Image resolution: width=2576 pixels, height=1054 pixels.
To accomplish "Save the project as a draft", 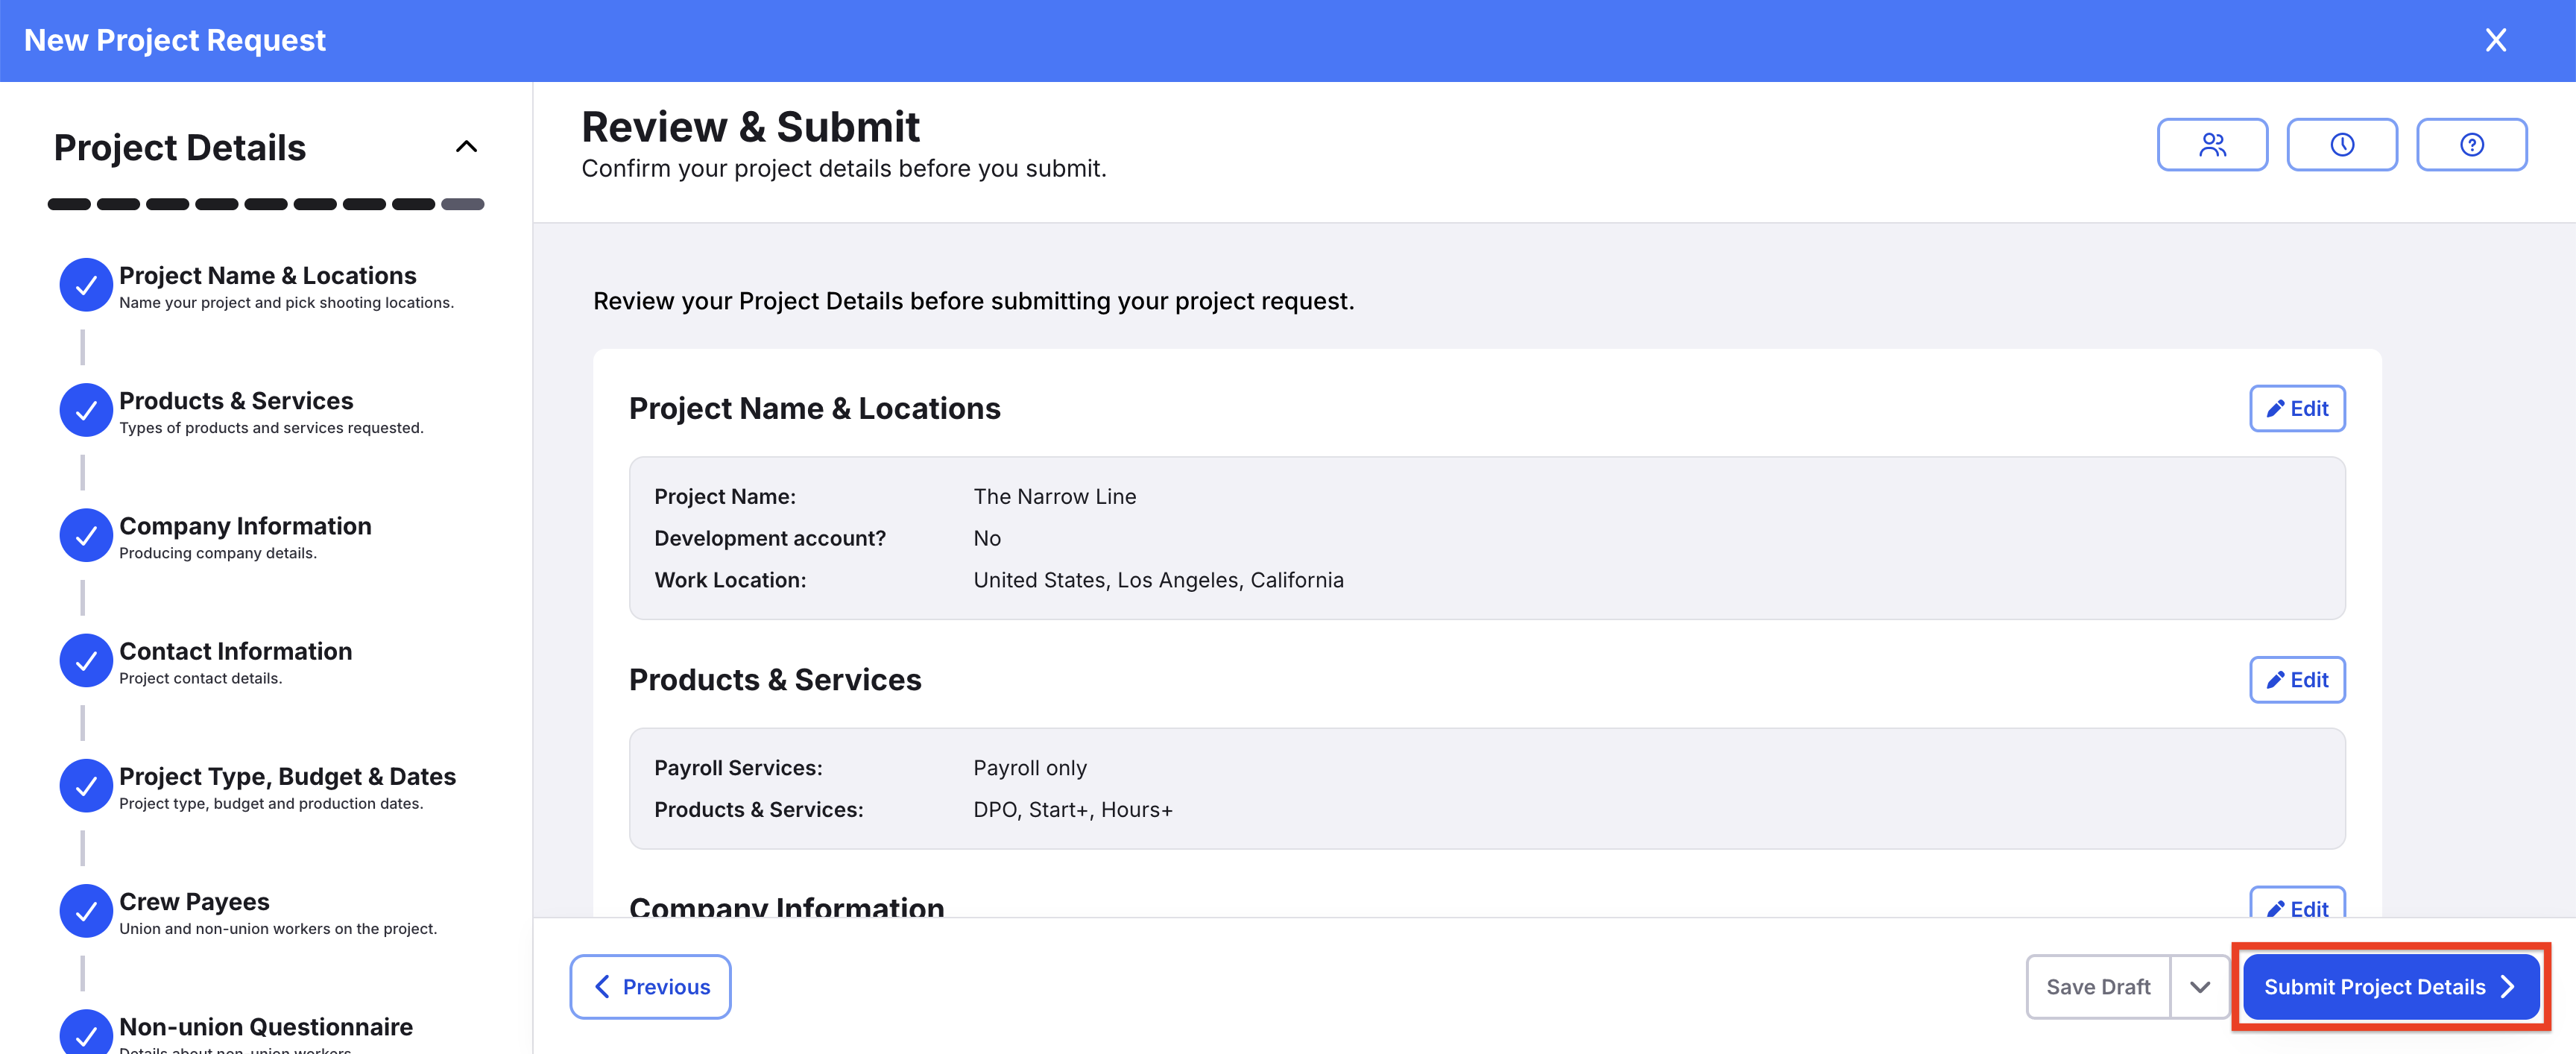I will (2098, 987).
